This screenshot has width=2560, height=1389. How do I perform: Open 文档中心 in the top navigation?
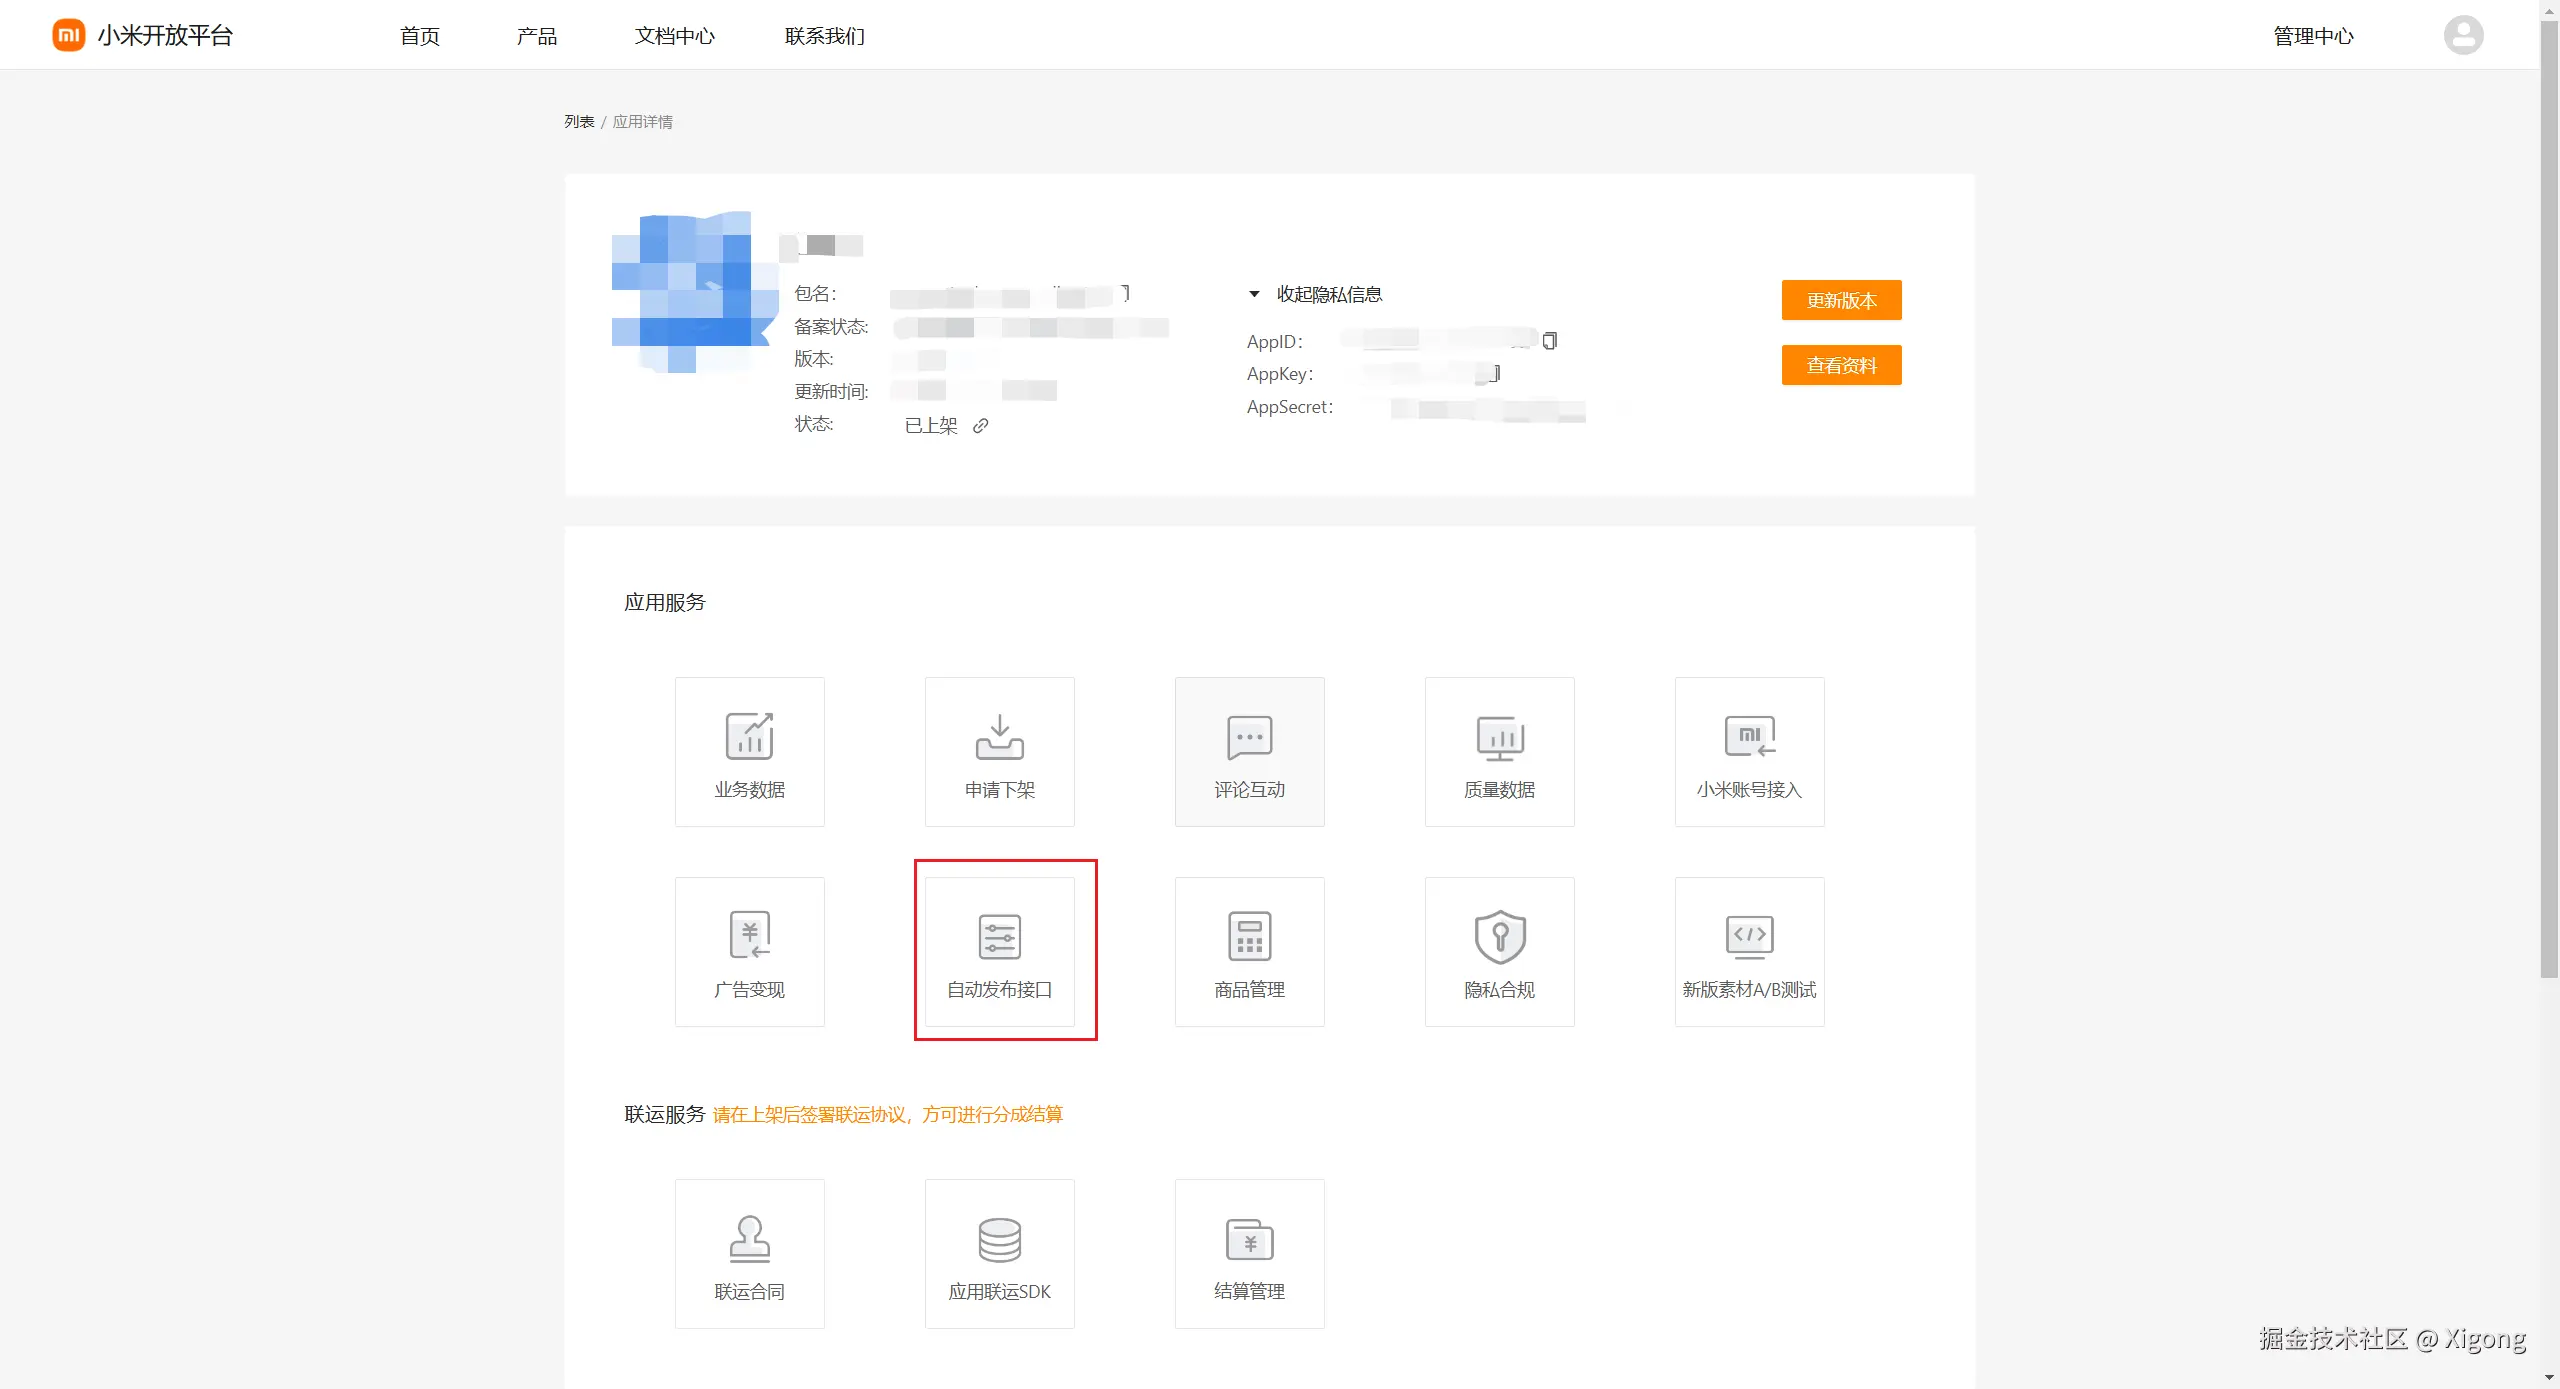coord(674,36)
